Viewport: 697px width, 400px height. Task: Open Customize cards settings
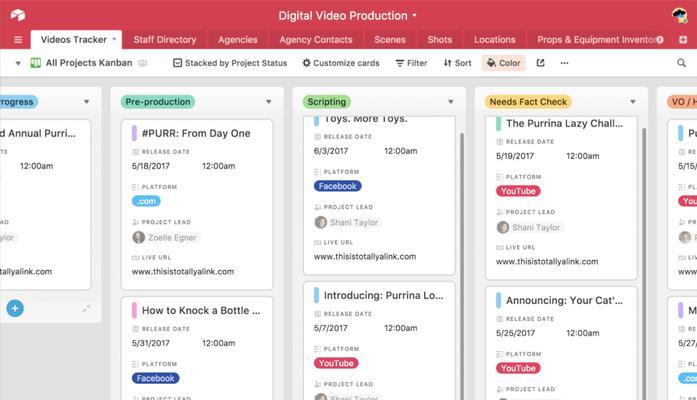(x=341, y=63)
